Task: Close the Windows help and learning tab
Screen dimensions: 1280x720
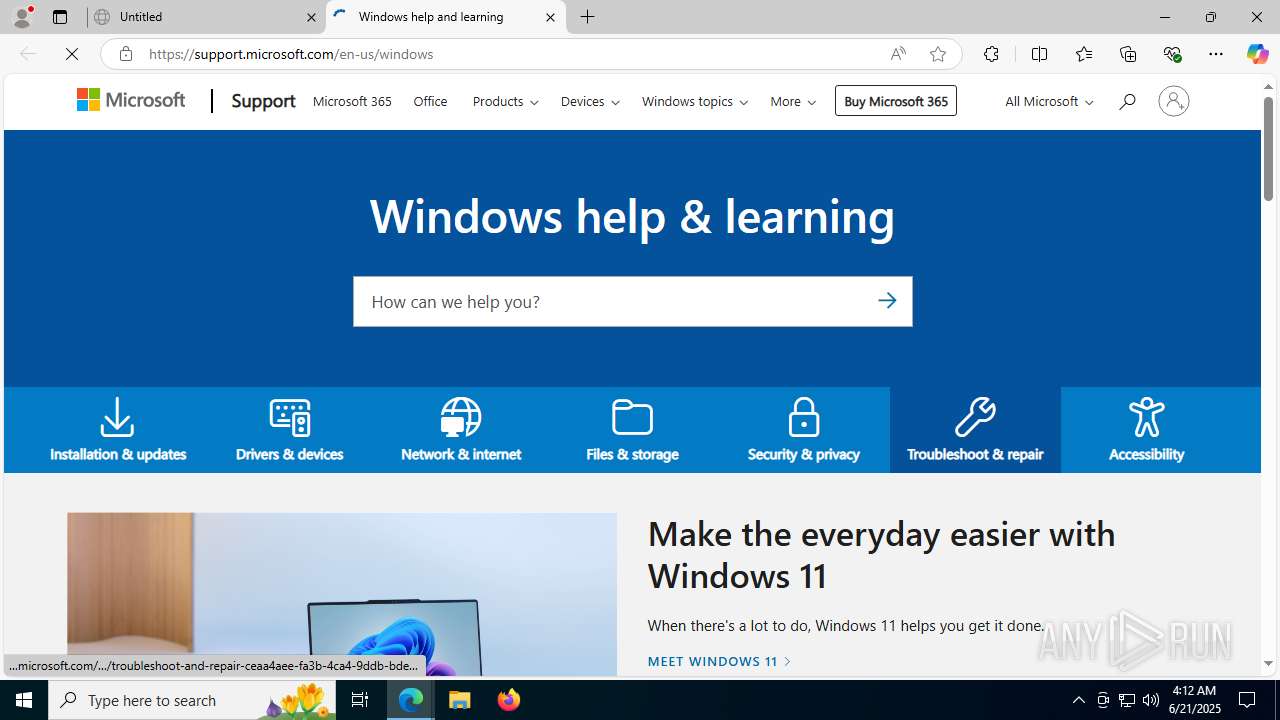Action: tap(550, 17)
